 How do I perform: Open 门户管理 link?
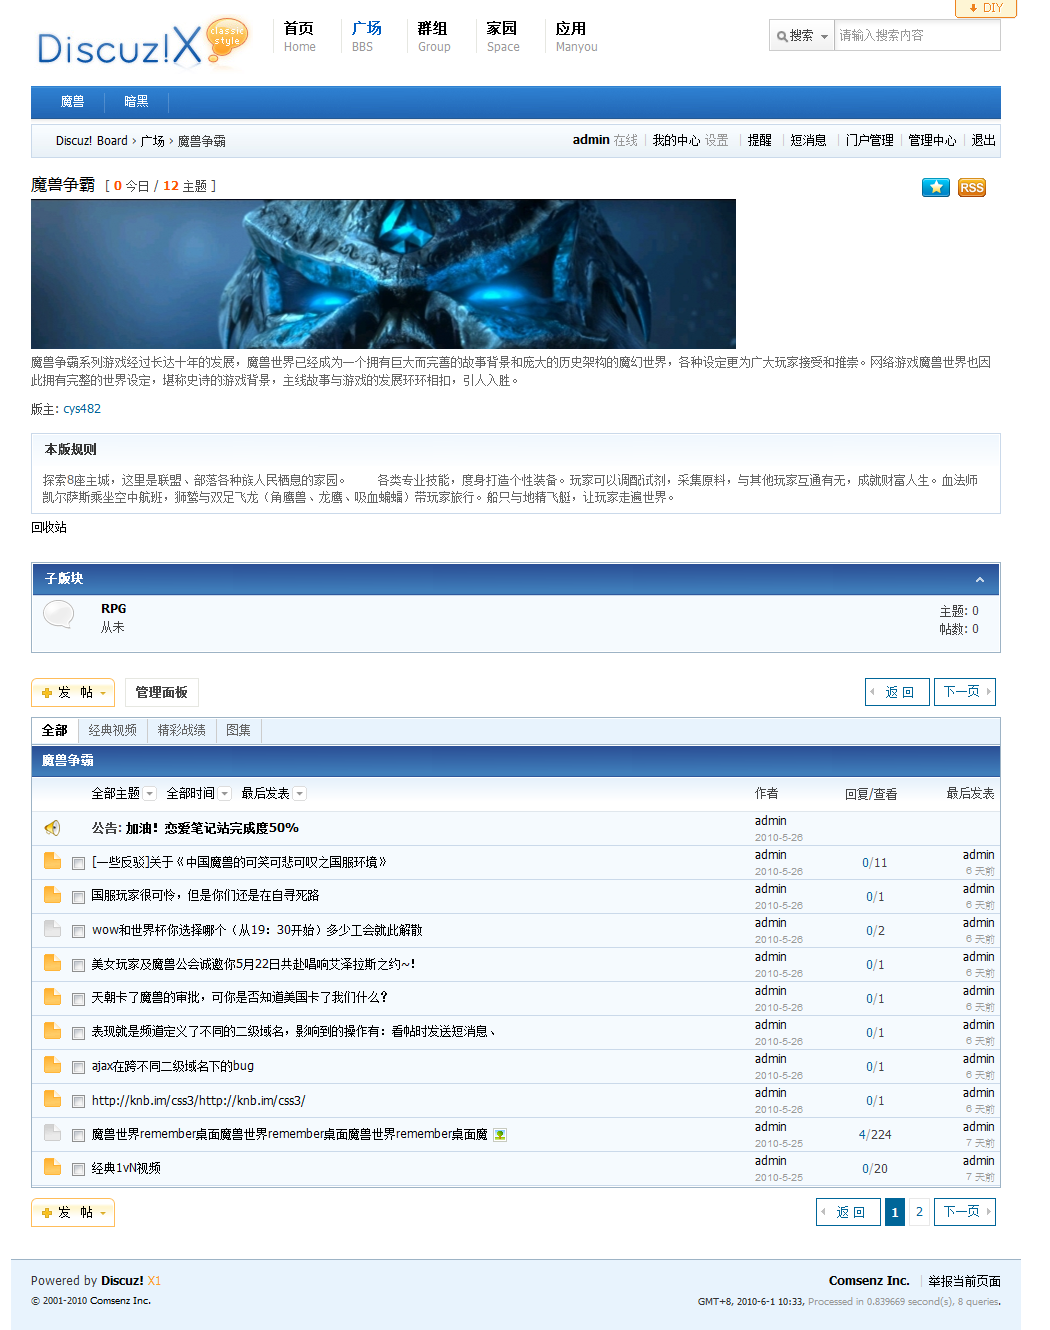(869, 140)
